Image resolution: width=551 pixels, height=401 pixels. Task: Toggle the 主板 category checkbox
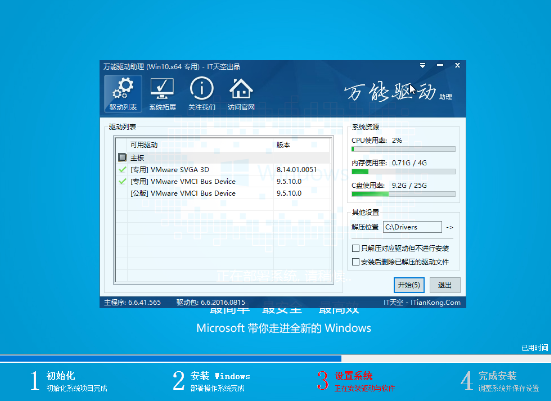point(122,157)
